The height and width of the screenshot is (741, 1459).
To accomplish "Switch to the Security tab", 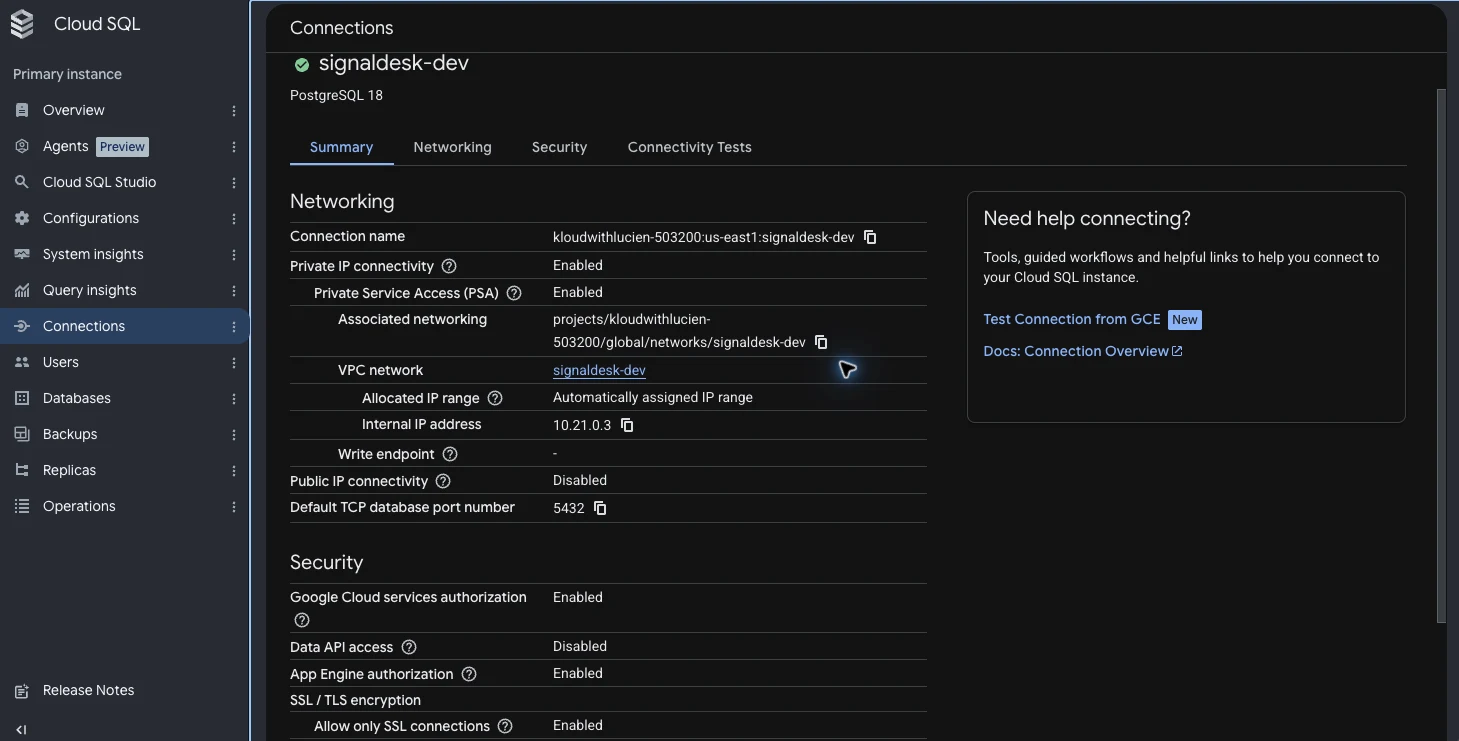I will [559, 147].
